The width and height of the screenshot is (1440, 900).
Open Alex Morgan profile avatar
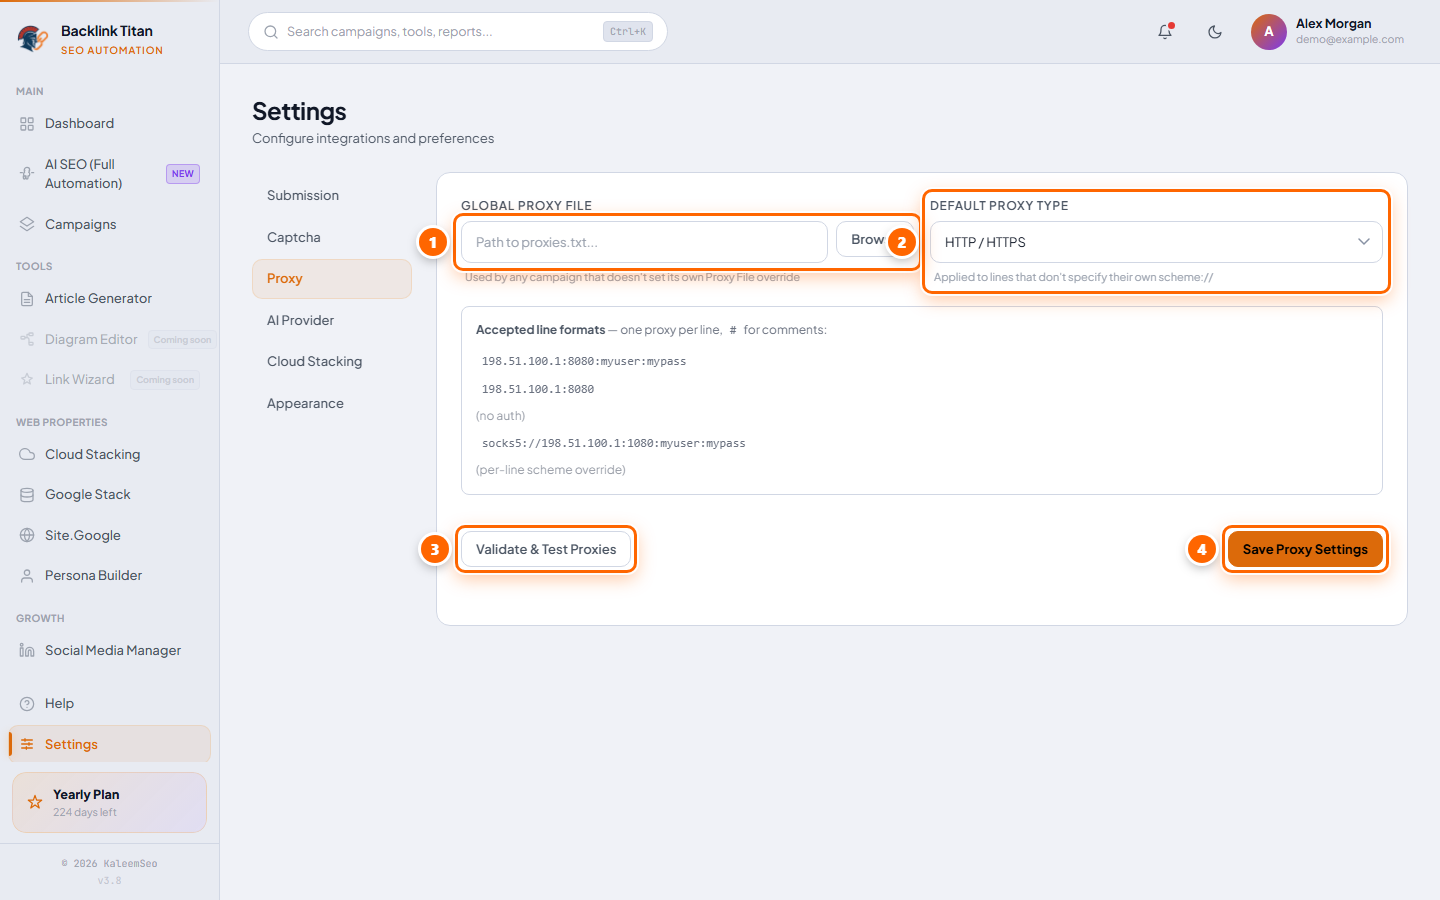[x=1268, y=32]
